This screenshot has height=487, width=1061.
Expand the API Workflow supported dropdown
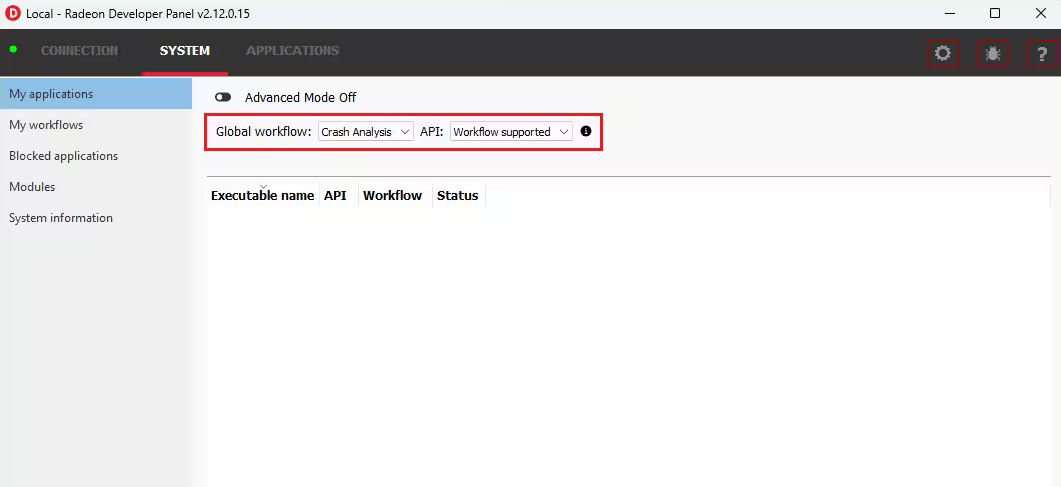click(x=511, y=131)
